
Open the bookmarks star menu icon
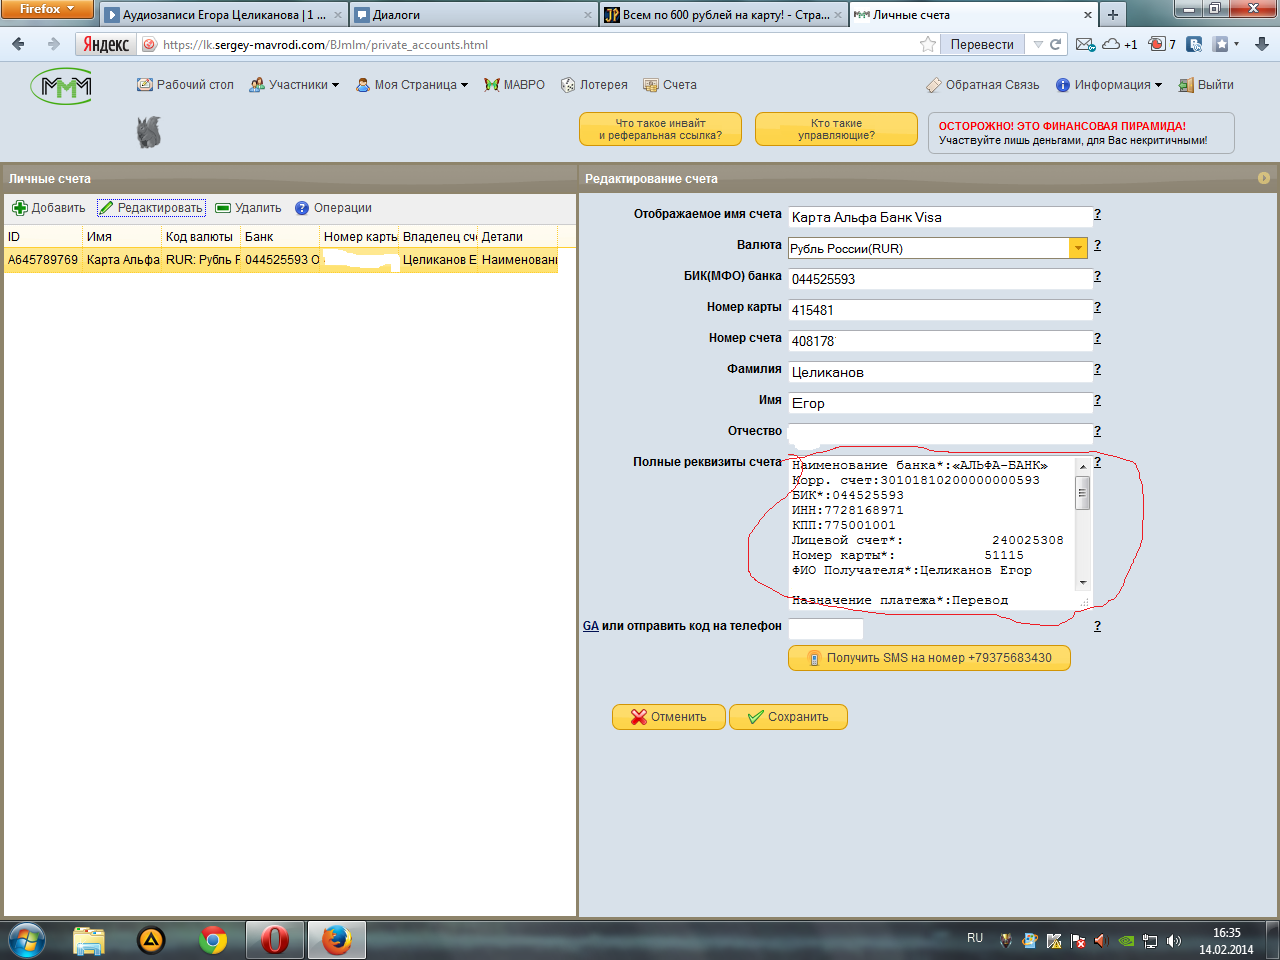1225,44
